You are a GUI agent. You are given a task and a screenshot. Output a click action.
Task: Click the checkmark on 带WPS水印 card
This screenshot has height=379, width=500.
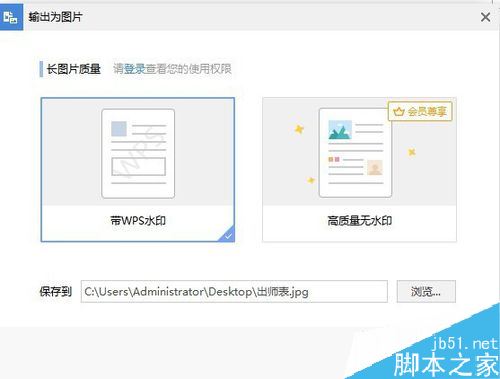click(228, 236)
